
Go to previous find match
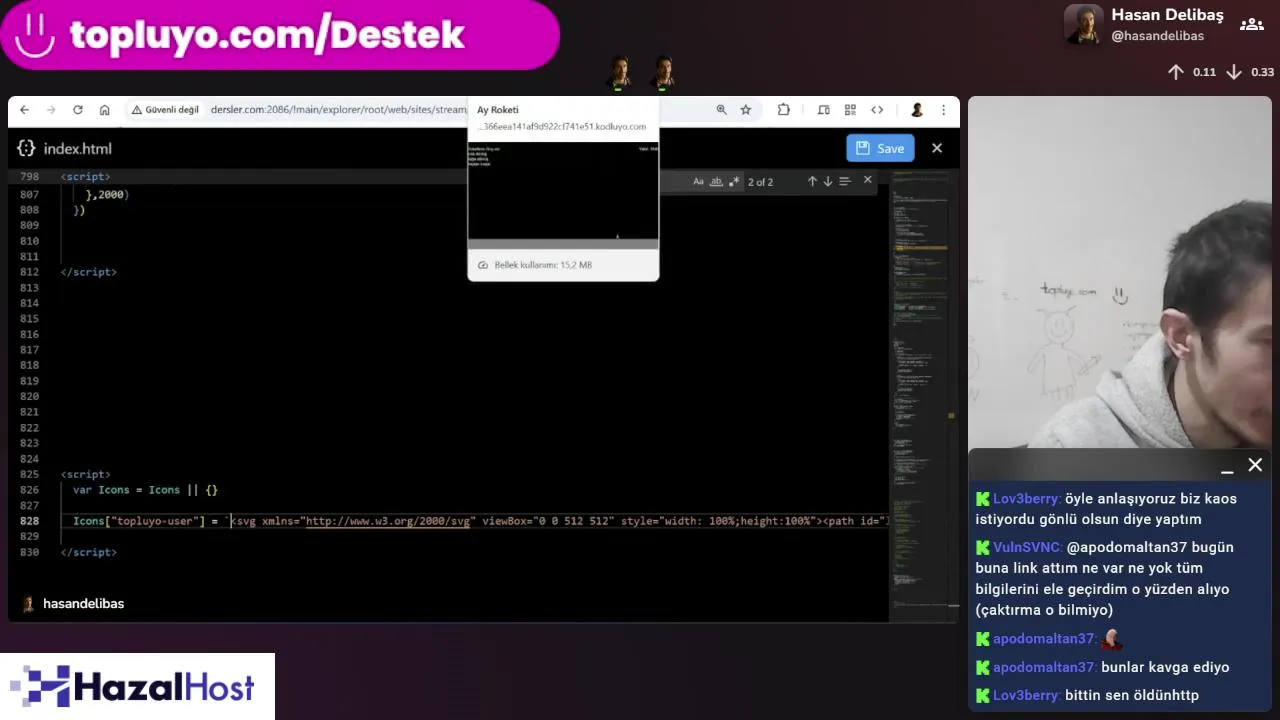coord(812,181)
